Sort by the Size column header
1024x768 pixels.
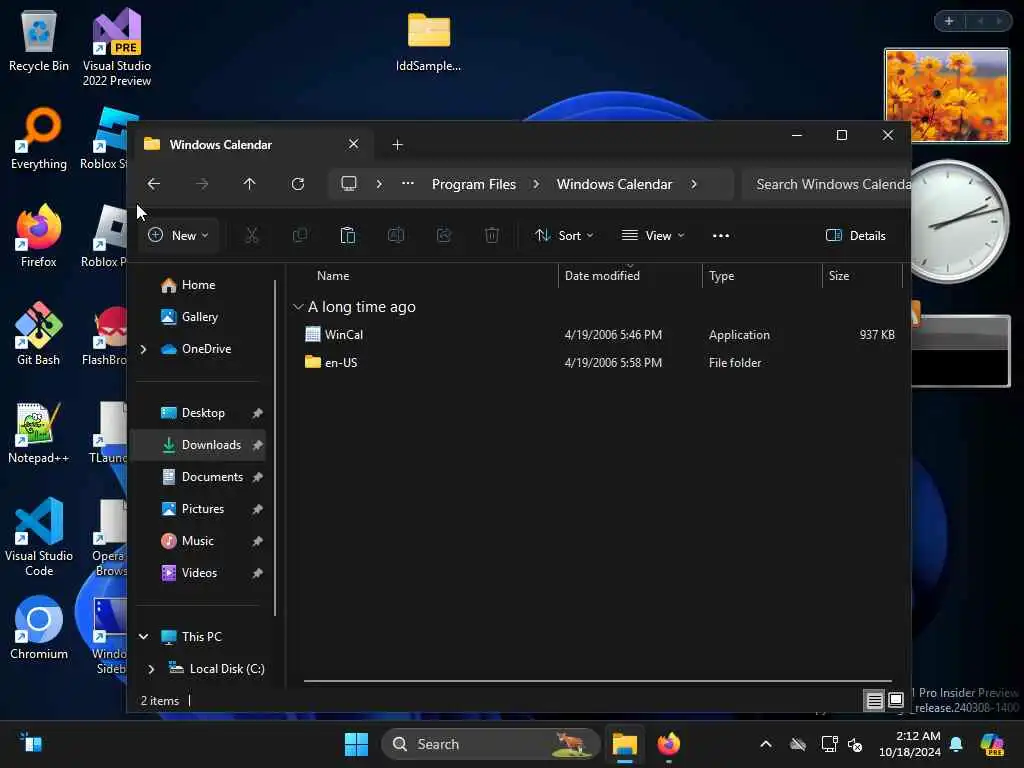(x=839, y=276)
